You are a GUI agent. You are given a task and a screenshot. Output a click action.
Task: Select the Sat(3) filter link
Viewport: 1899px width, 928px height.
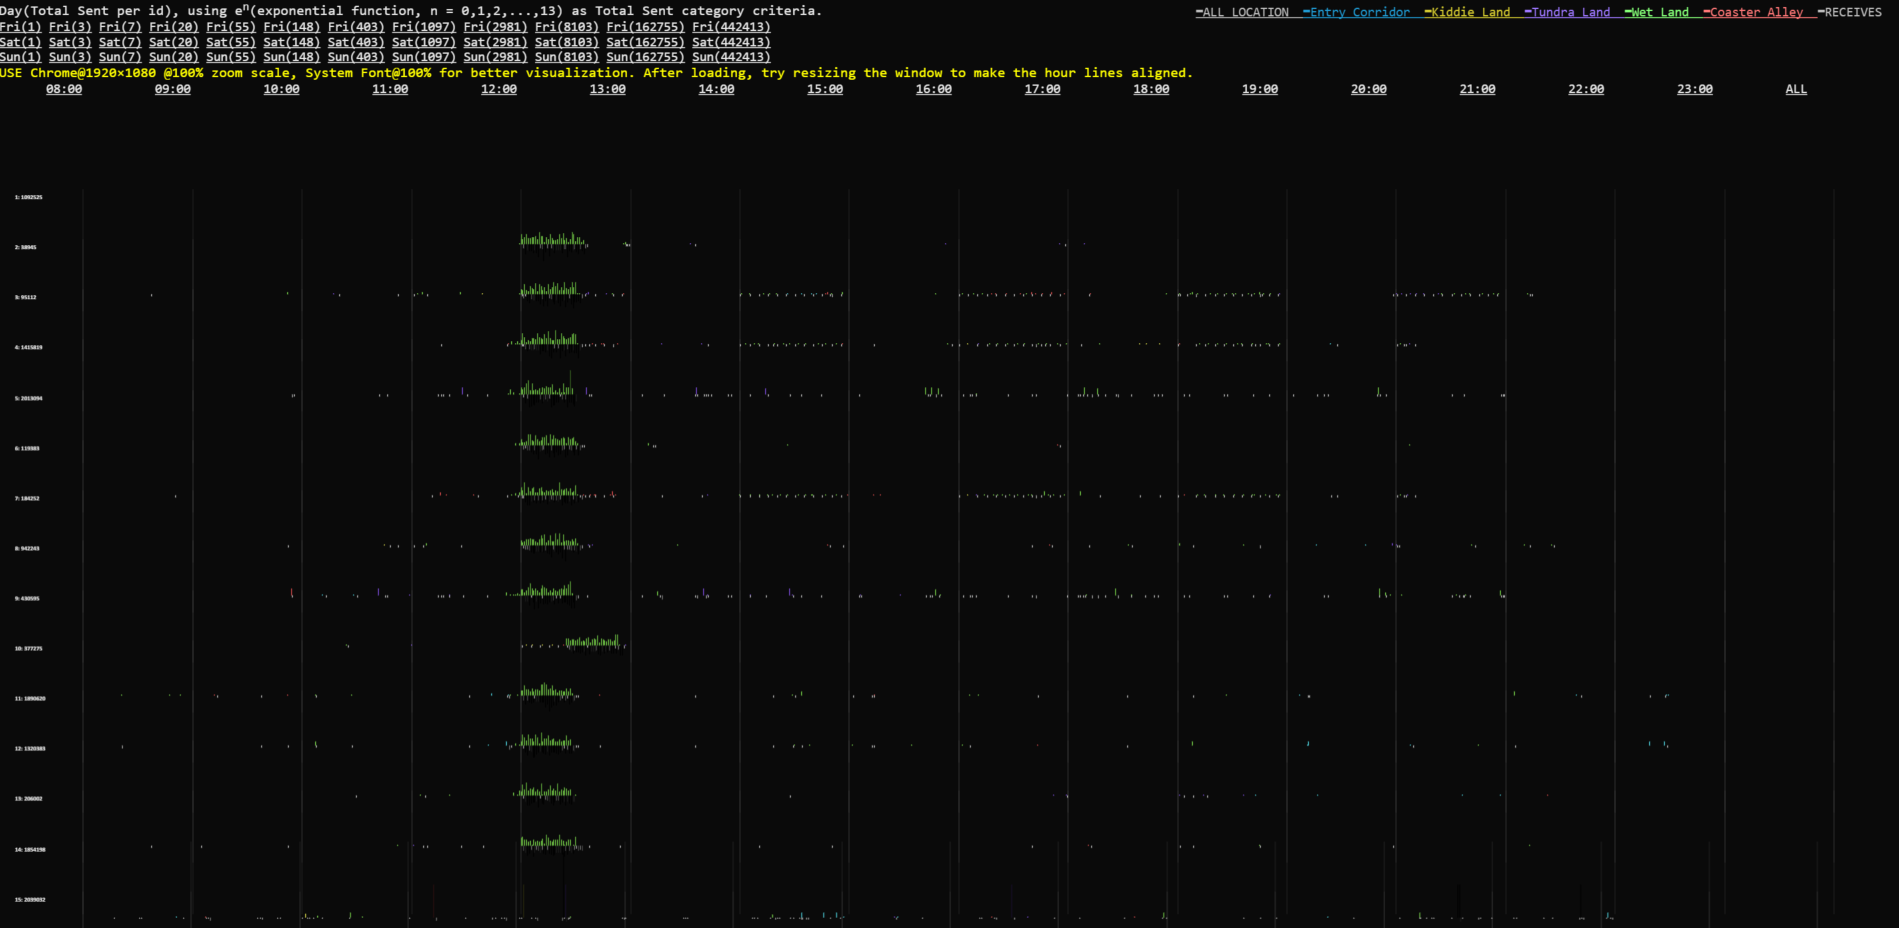(x=70, y=42)
